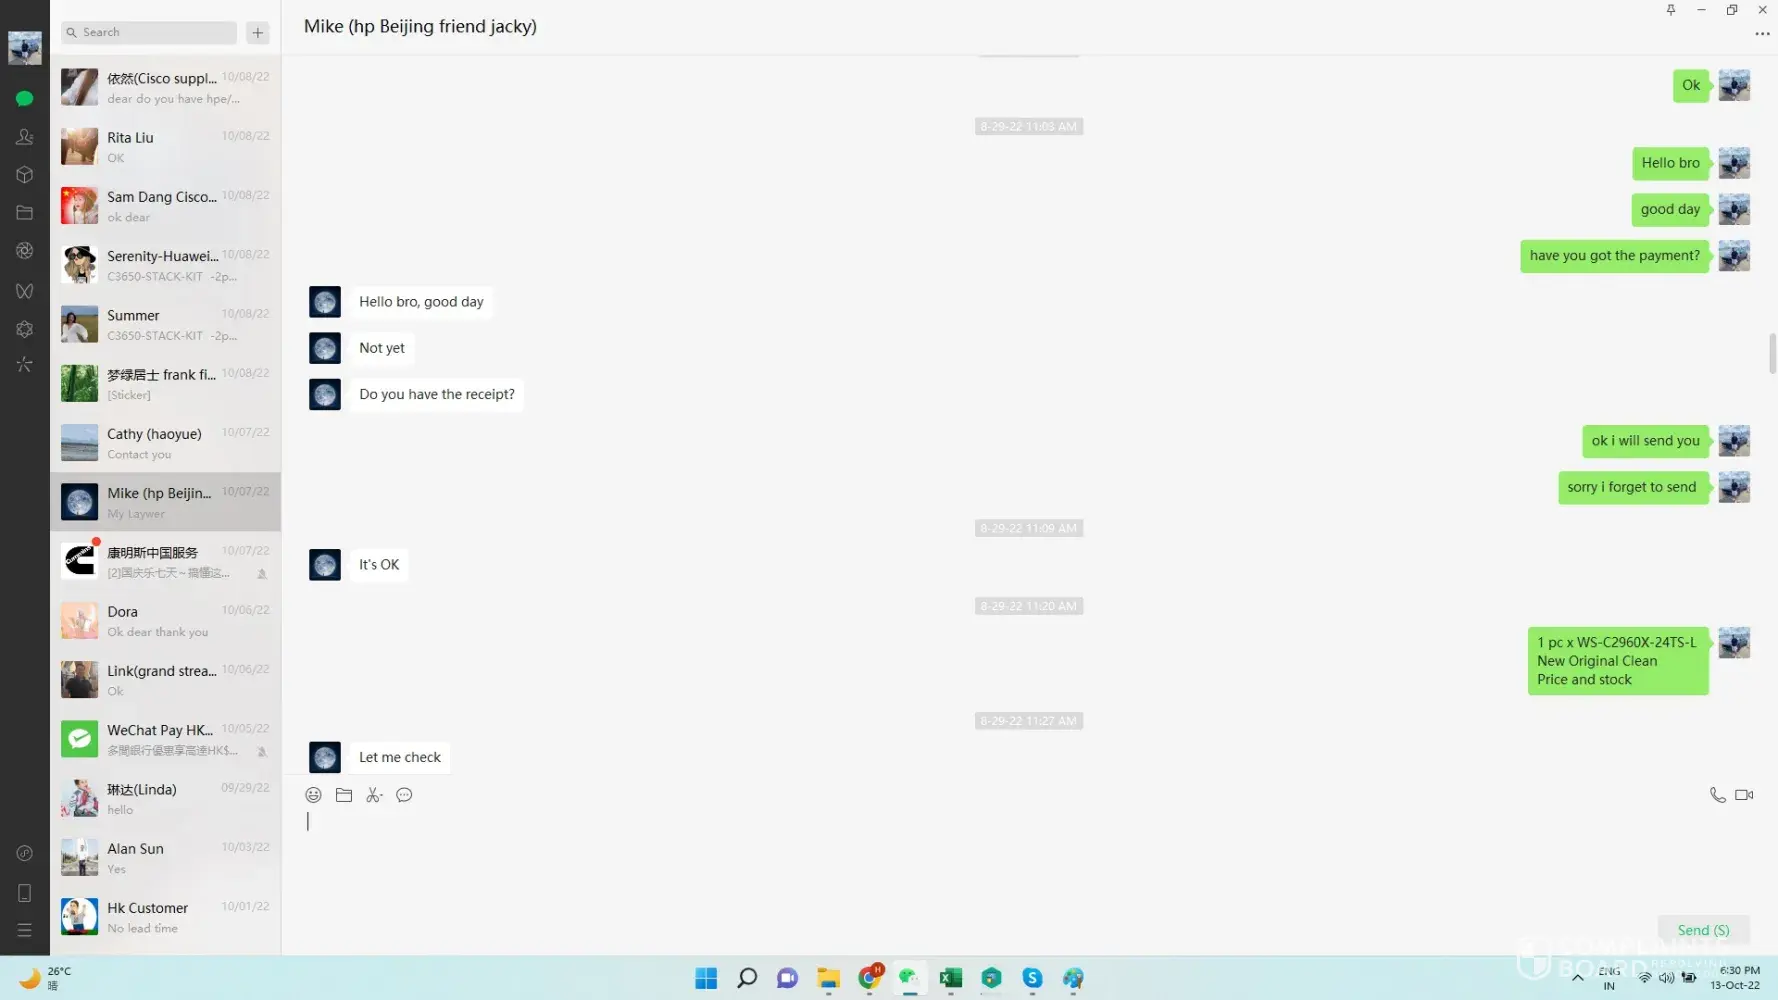Screen dimensions: 1778x1000
Task: Open Excel from the taskbar
Action: [x=950, y=978]
